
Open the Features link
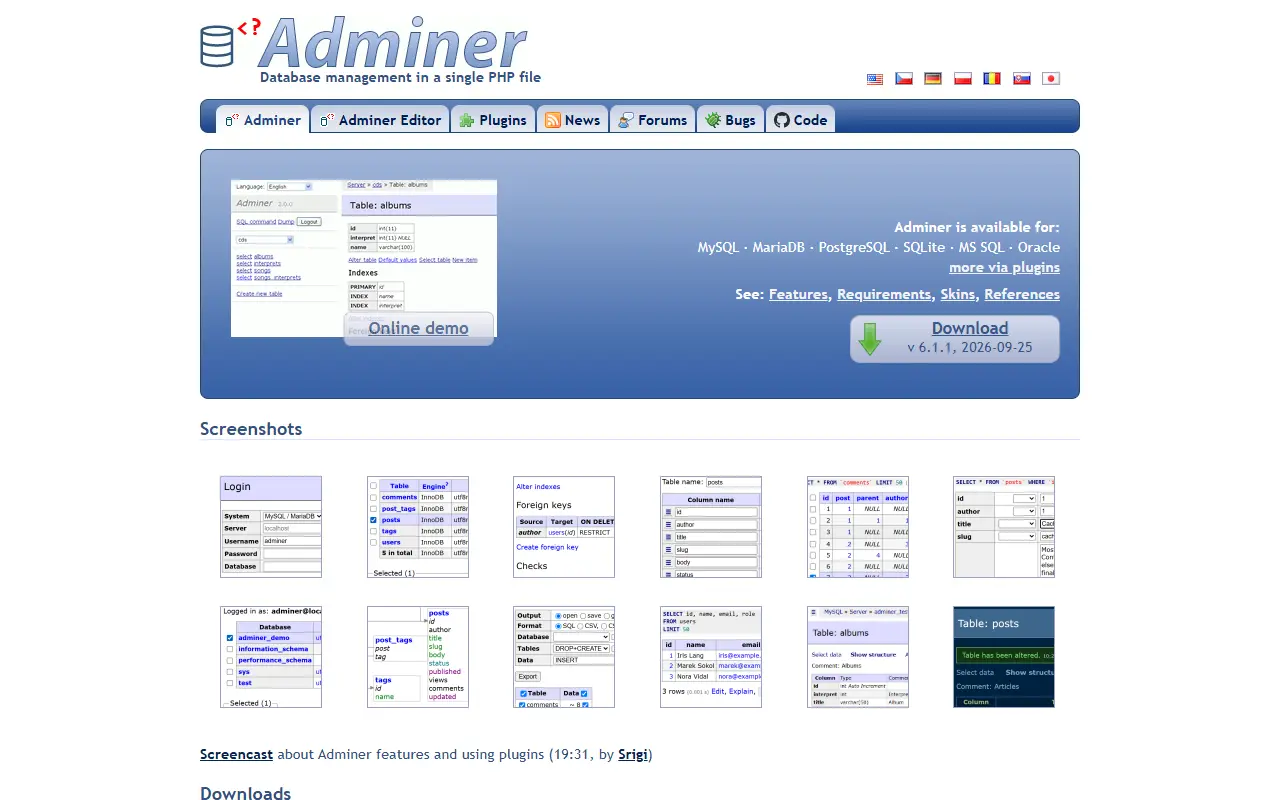tap(798, 294)
